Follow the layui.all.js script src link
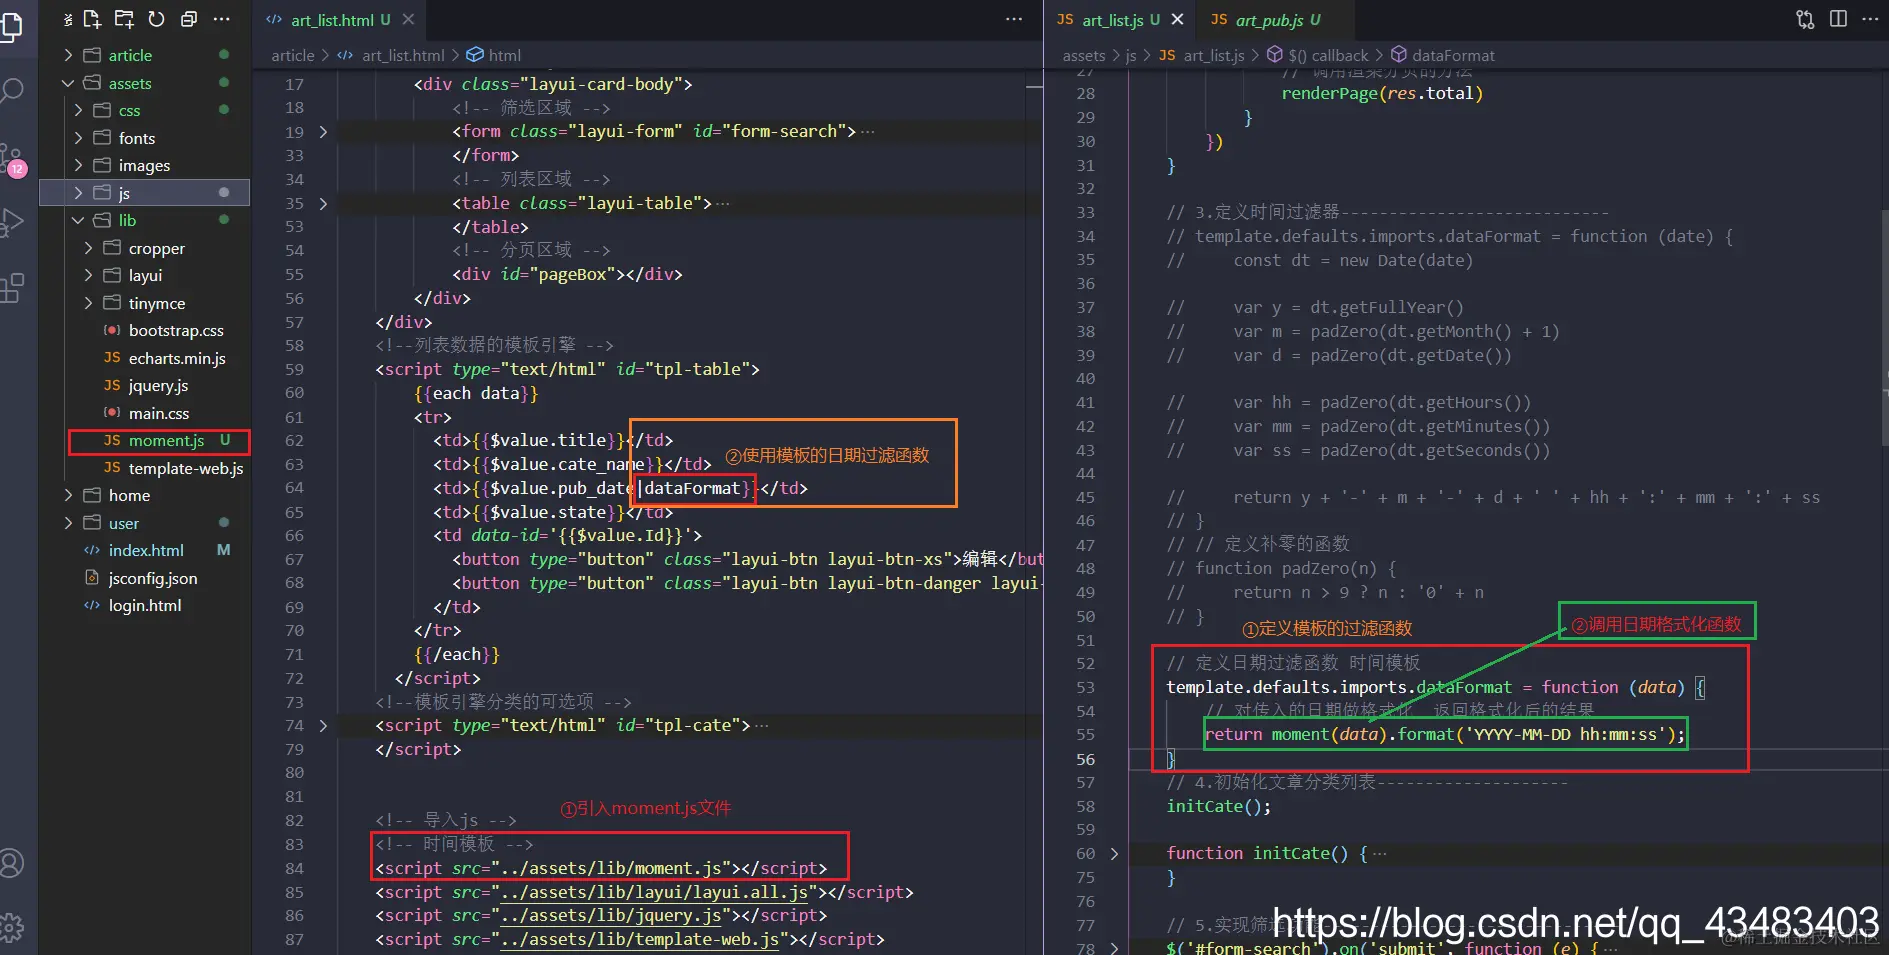 655,892
